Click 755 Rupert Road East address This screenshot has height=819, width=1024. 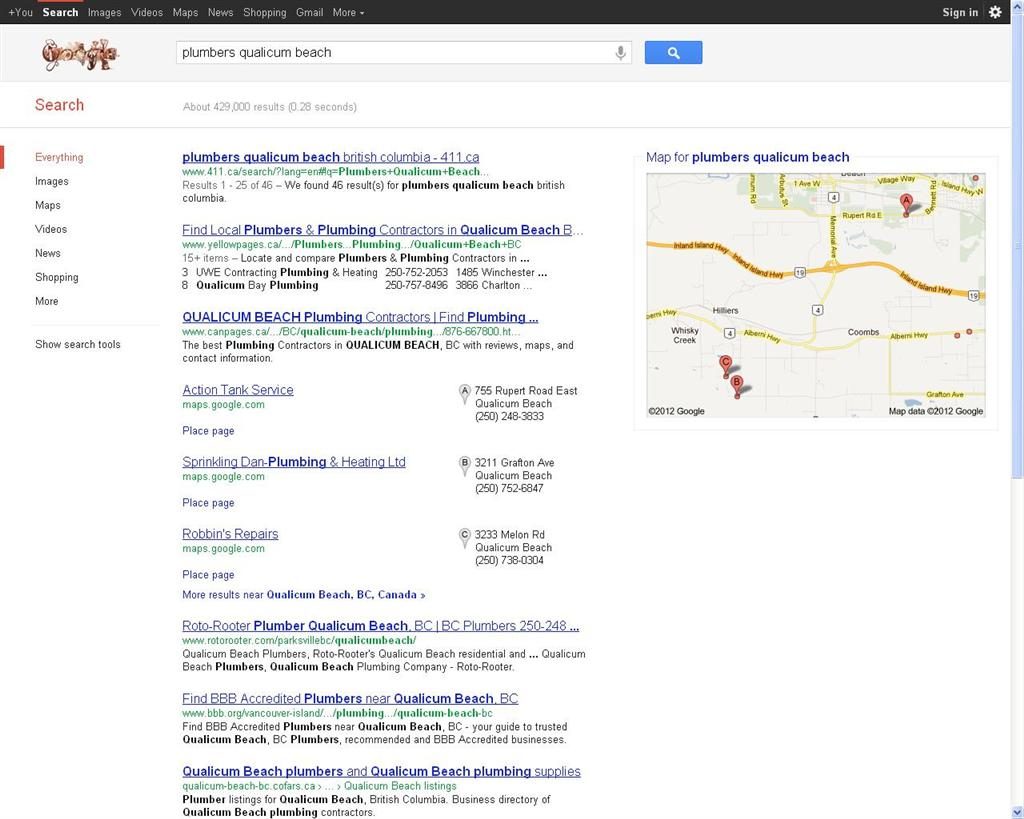(x=526, y=391)
